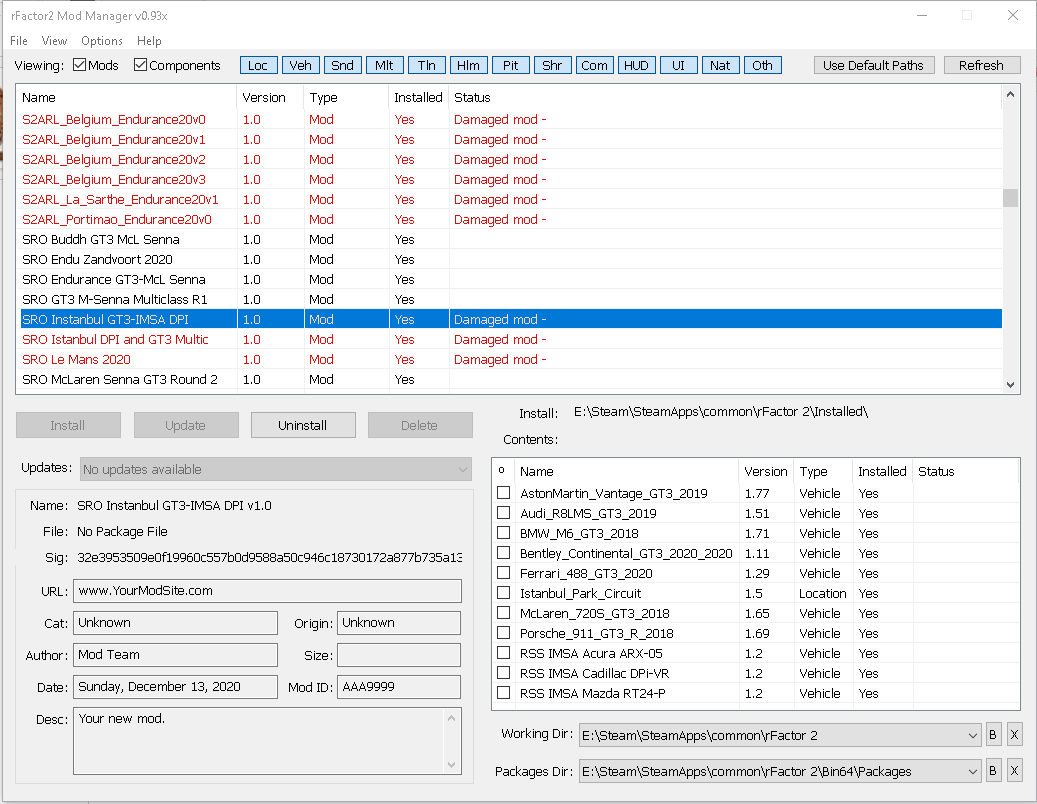Image resolution: width=1037 pixels, height=804 pixels.
Task: Uncheck the Mods viewing checkbox
Action: [79, 65]
